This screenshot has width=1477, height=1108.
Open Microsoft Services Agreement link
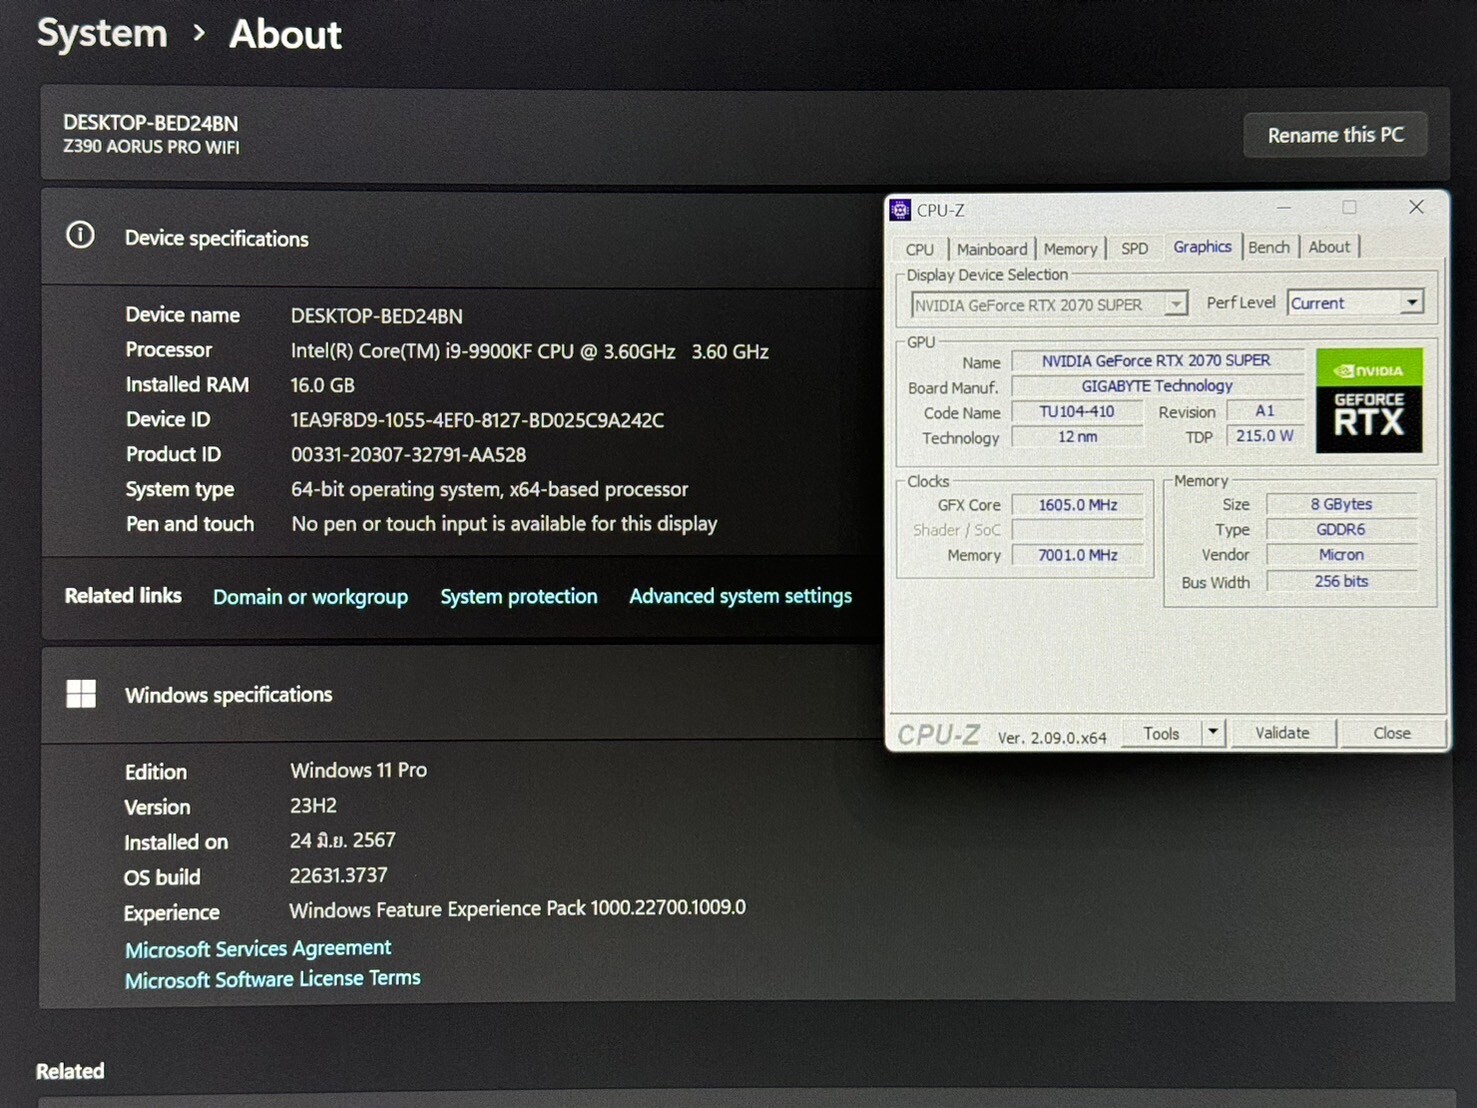[x=258, y=948]
